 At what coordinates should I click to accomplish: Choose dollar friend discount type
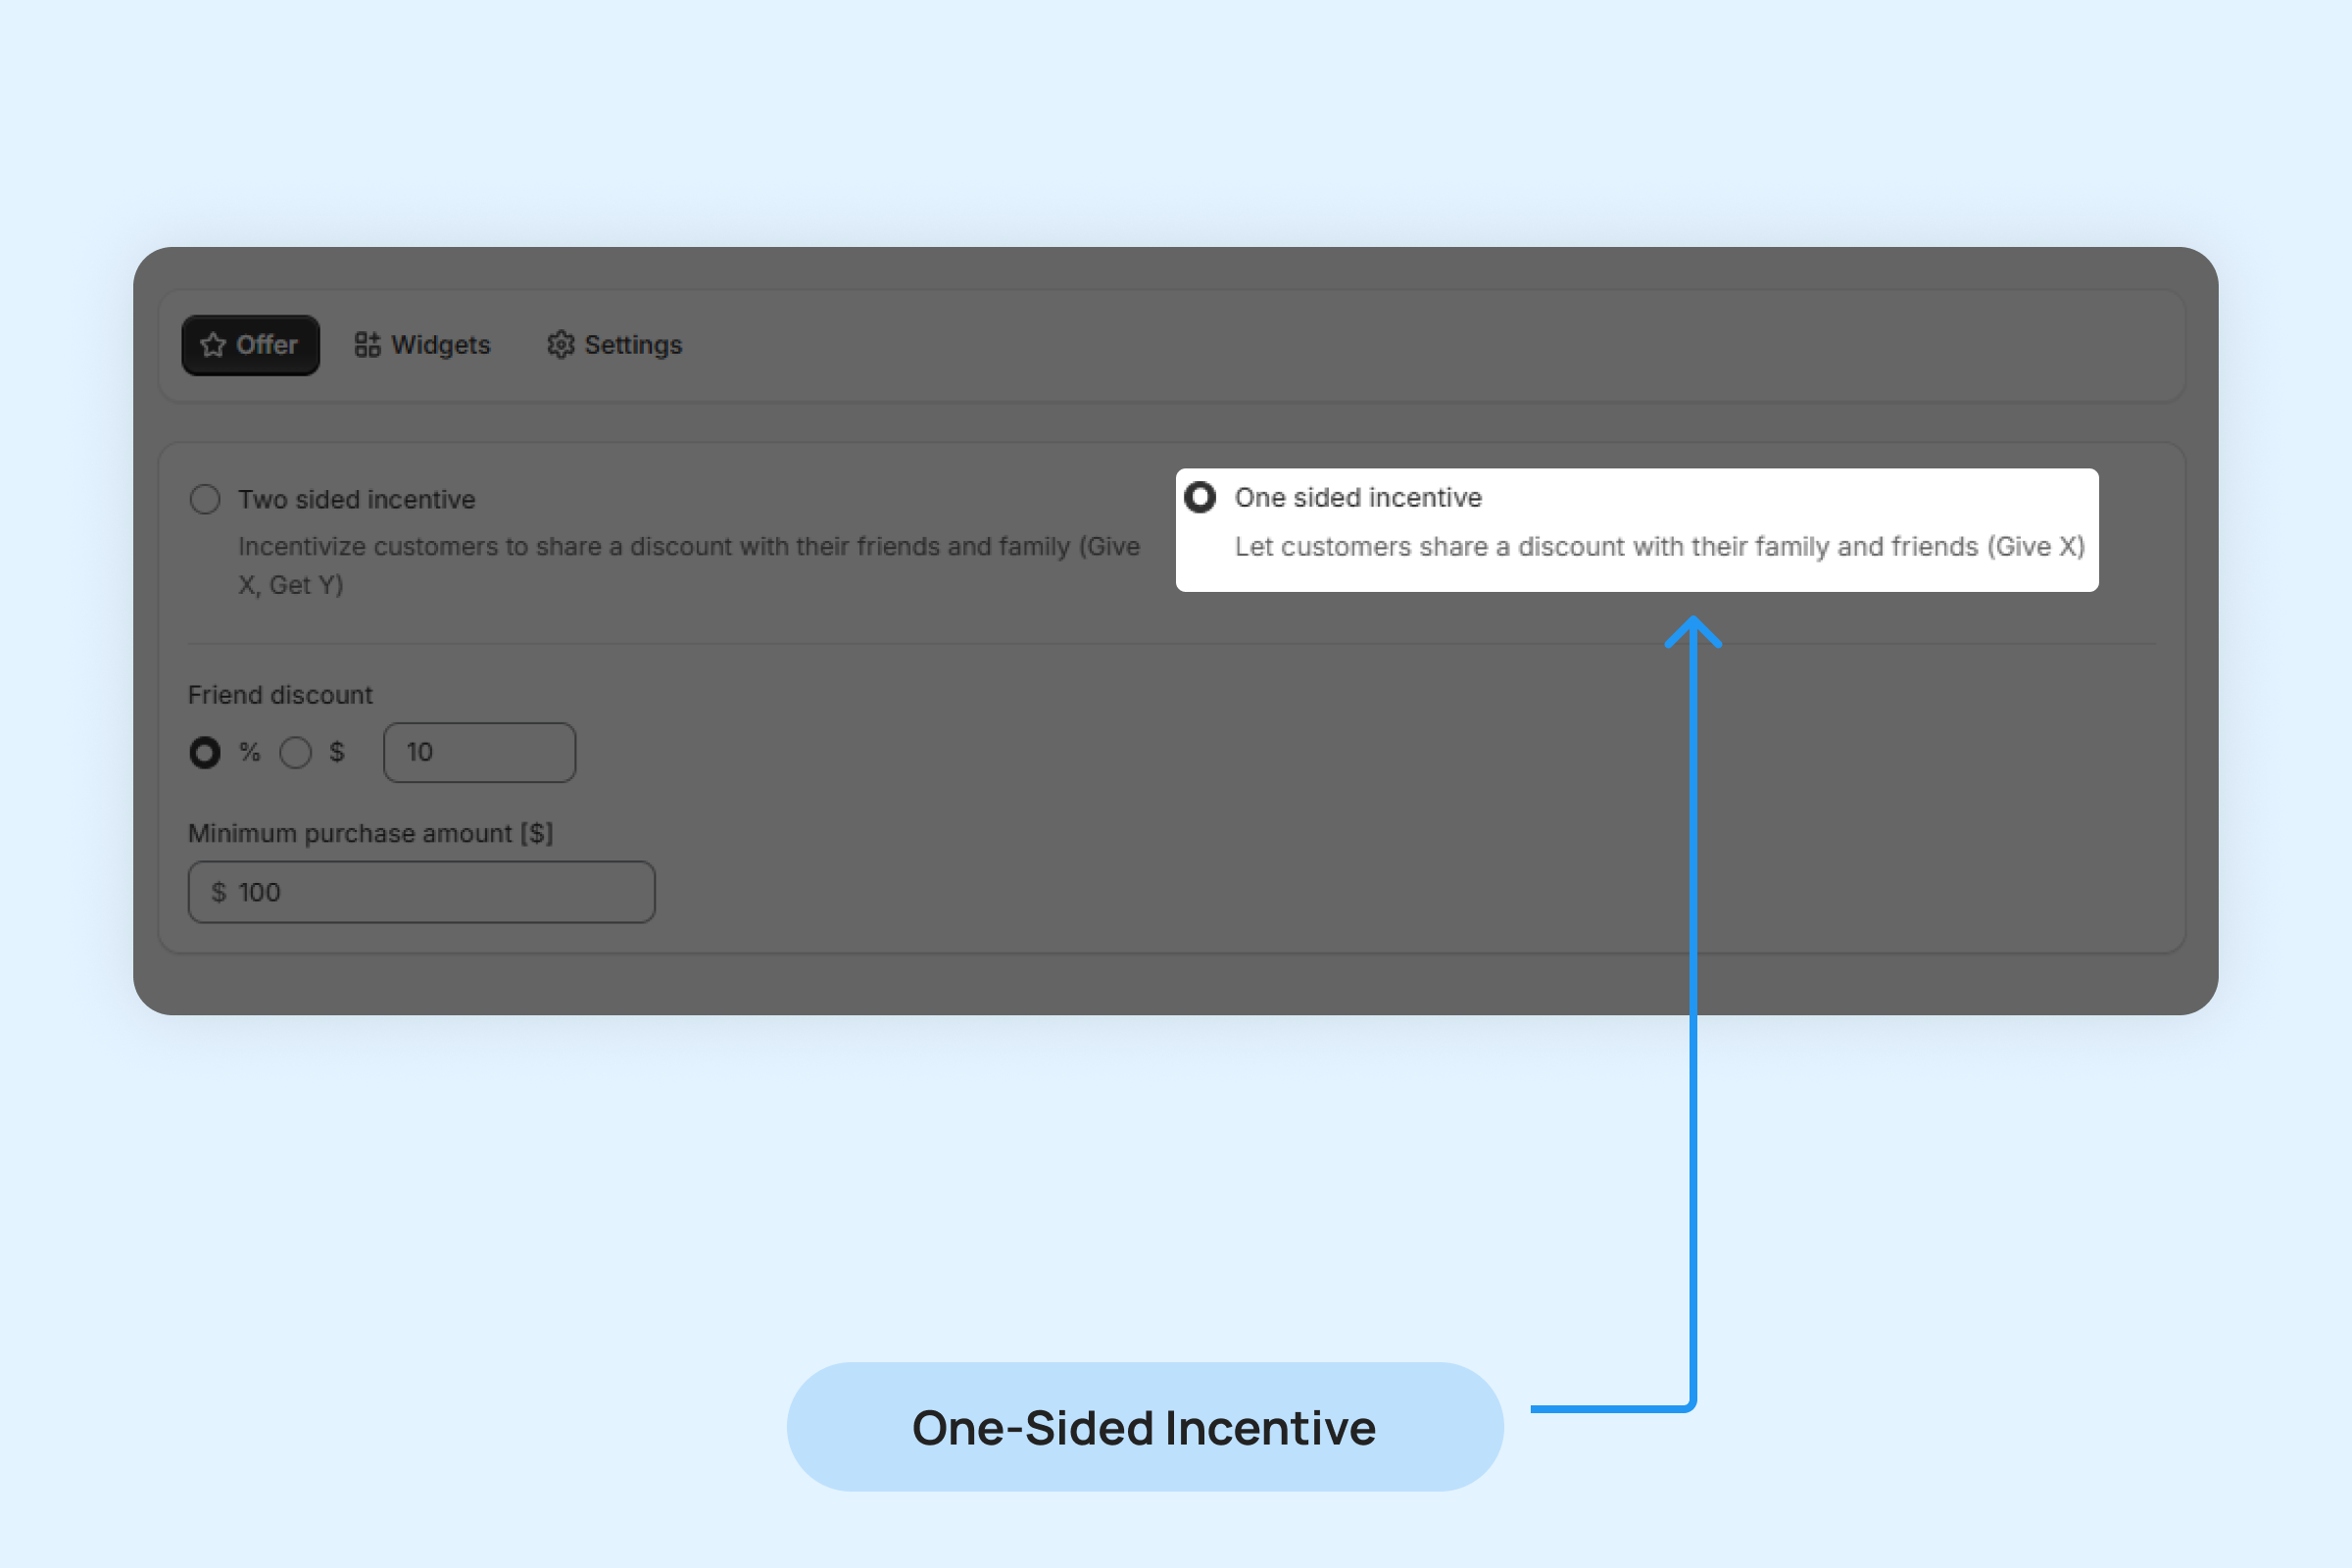(296, 753)
